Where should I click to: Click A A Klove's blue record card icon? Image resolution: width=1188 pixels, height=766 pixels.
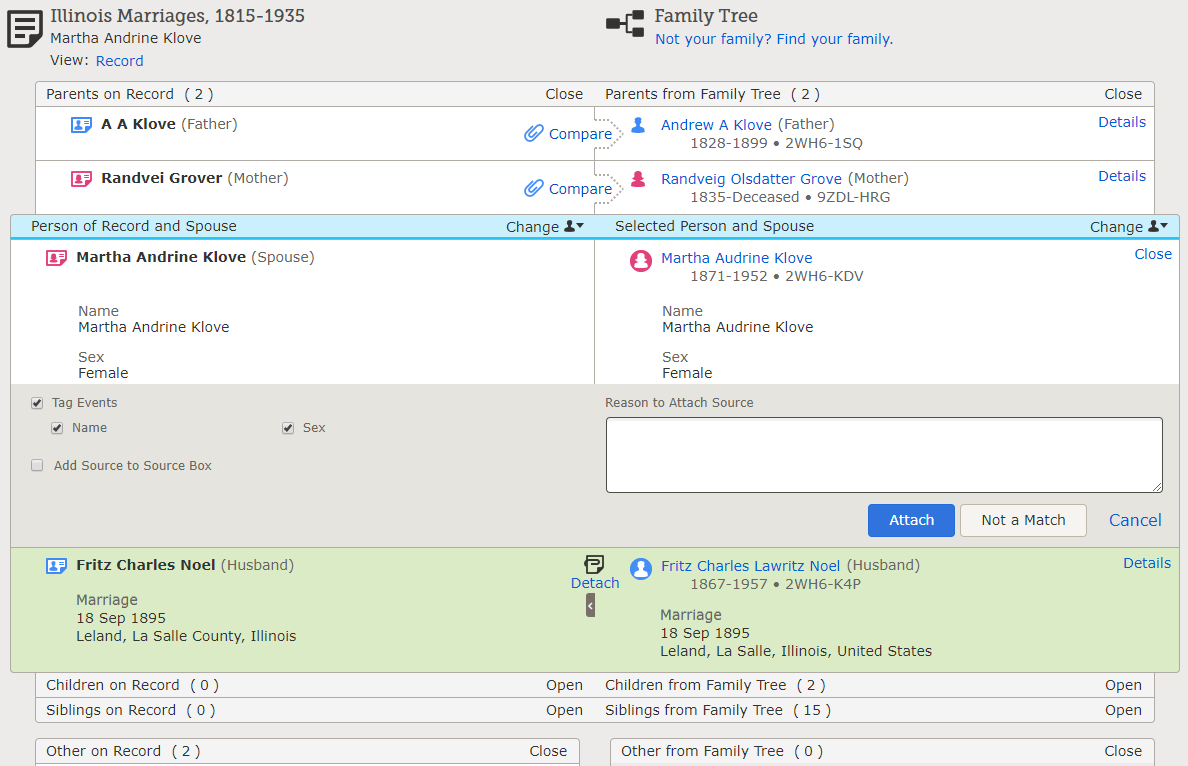[81, 125]
